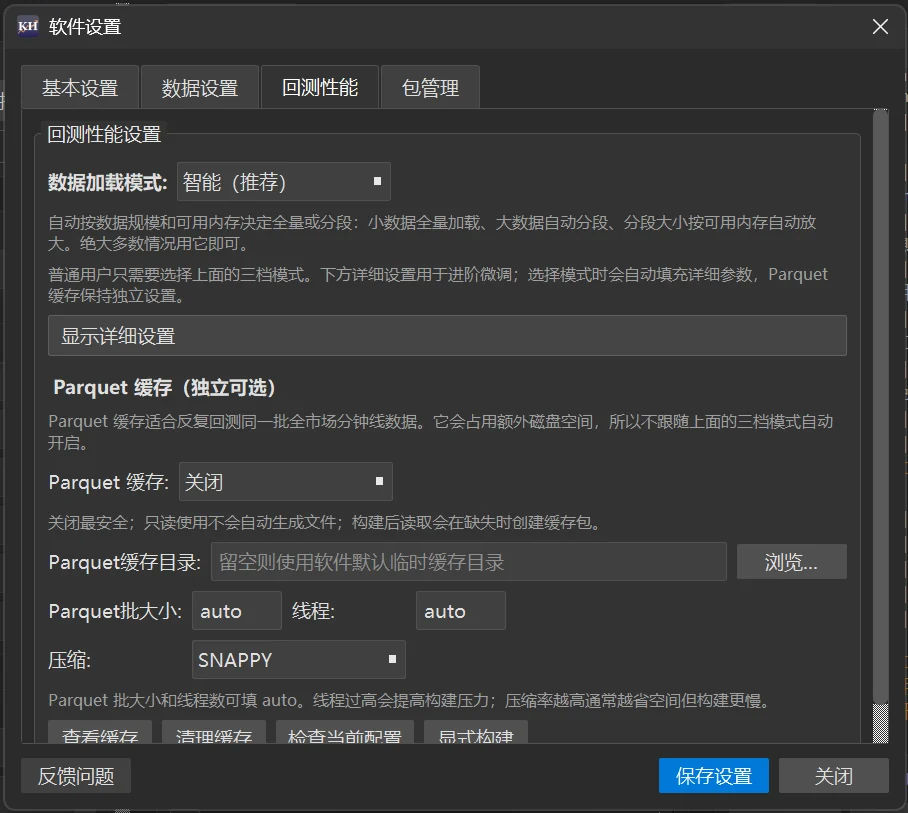
Task: Click the 检查当前配置 button
Action: (x=345, y=732)
